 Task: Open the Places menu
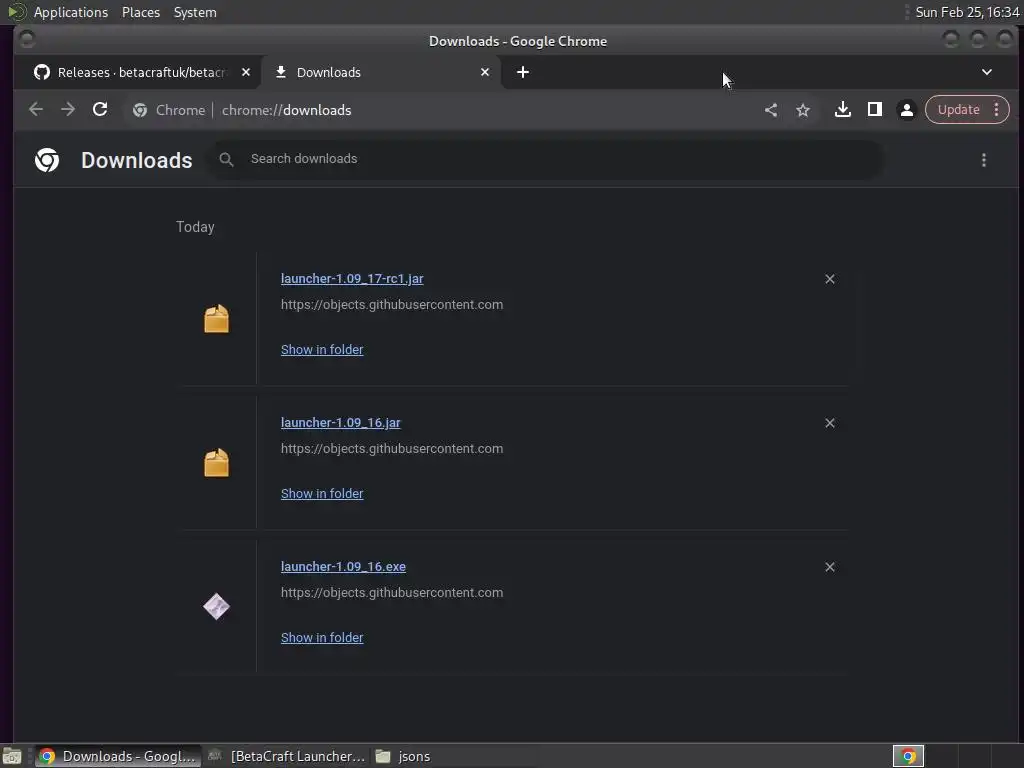(x=140, y=12)
